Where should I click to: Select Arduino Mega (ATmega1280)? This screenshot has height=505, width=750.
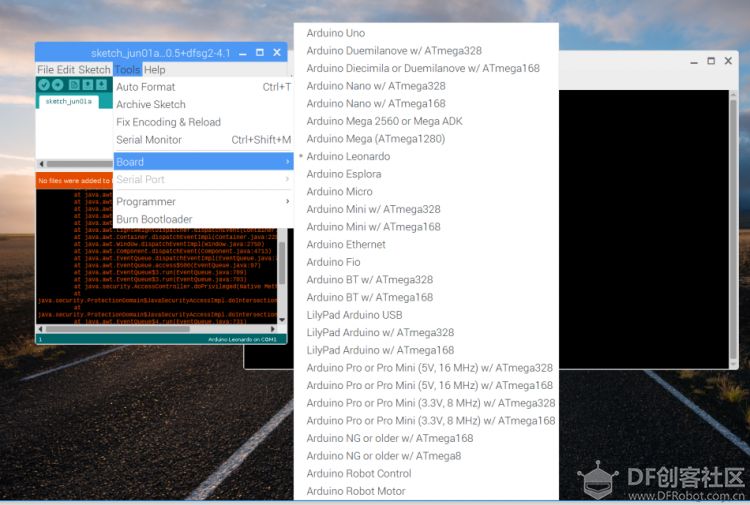point(426,139)
